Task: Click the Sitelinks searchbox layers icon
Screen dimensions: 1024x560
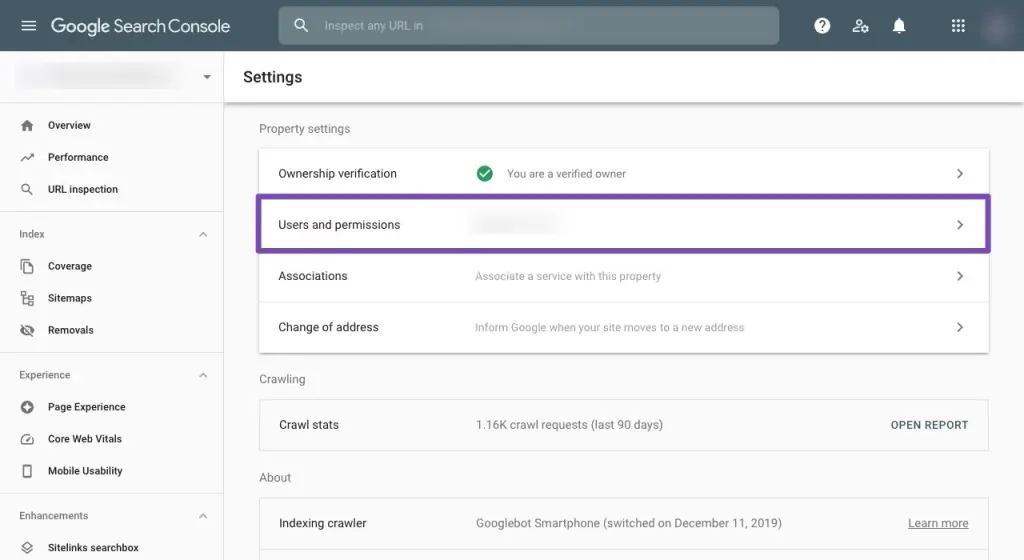Action: (x=27, y=548)
